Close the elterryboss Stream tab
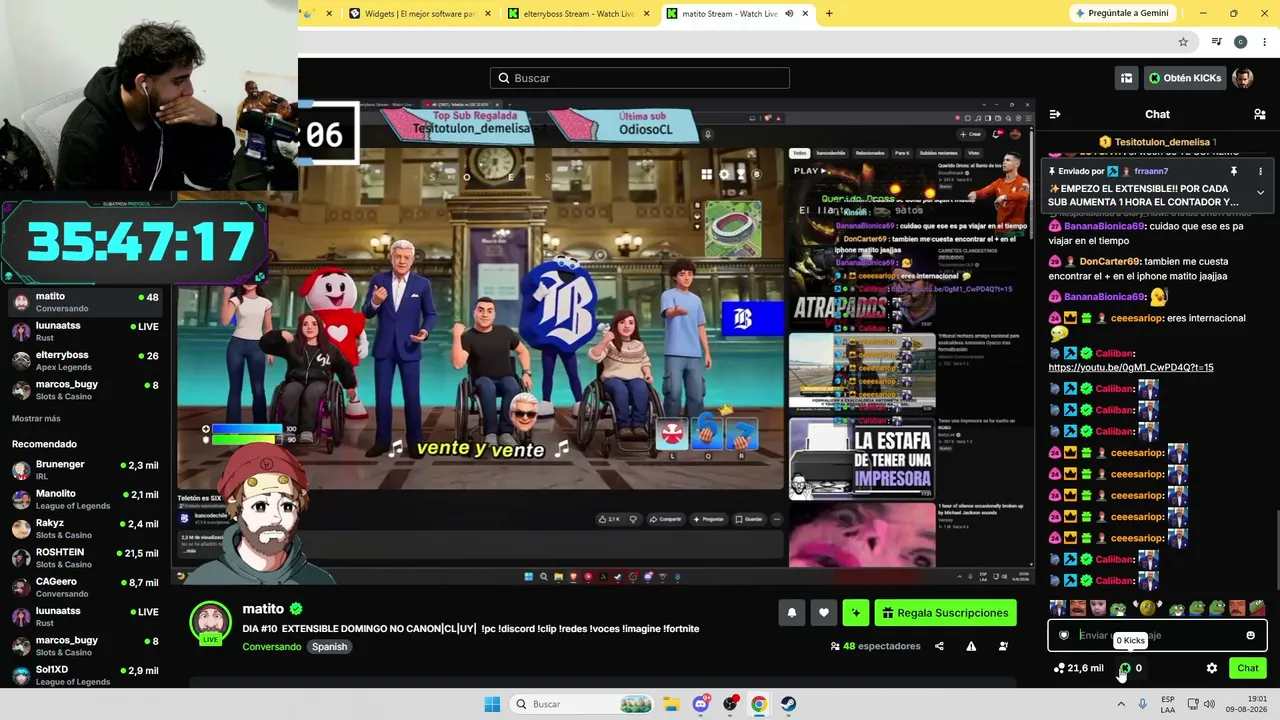1280x720 pixels. [647, 14]
